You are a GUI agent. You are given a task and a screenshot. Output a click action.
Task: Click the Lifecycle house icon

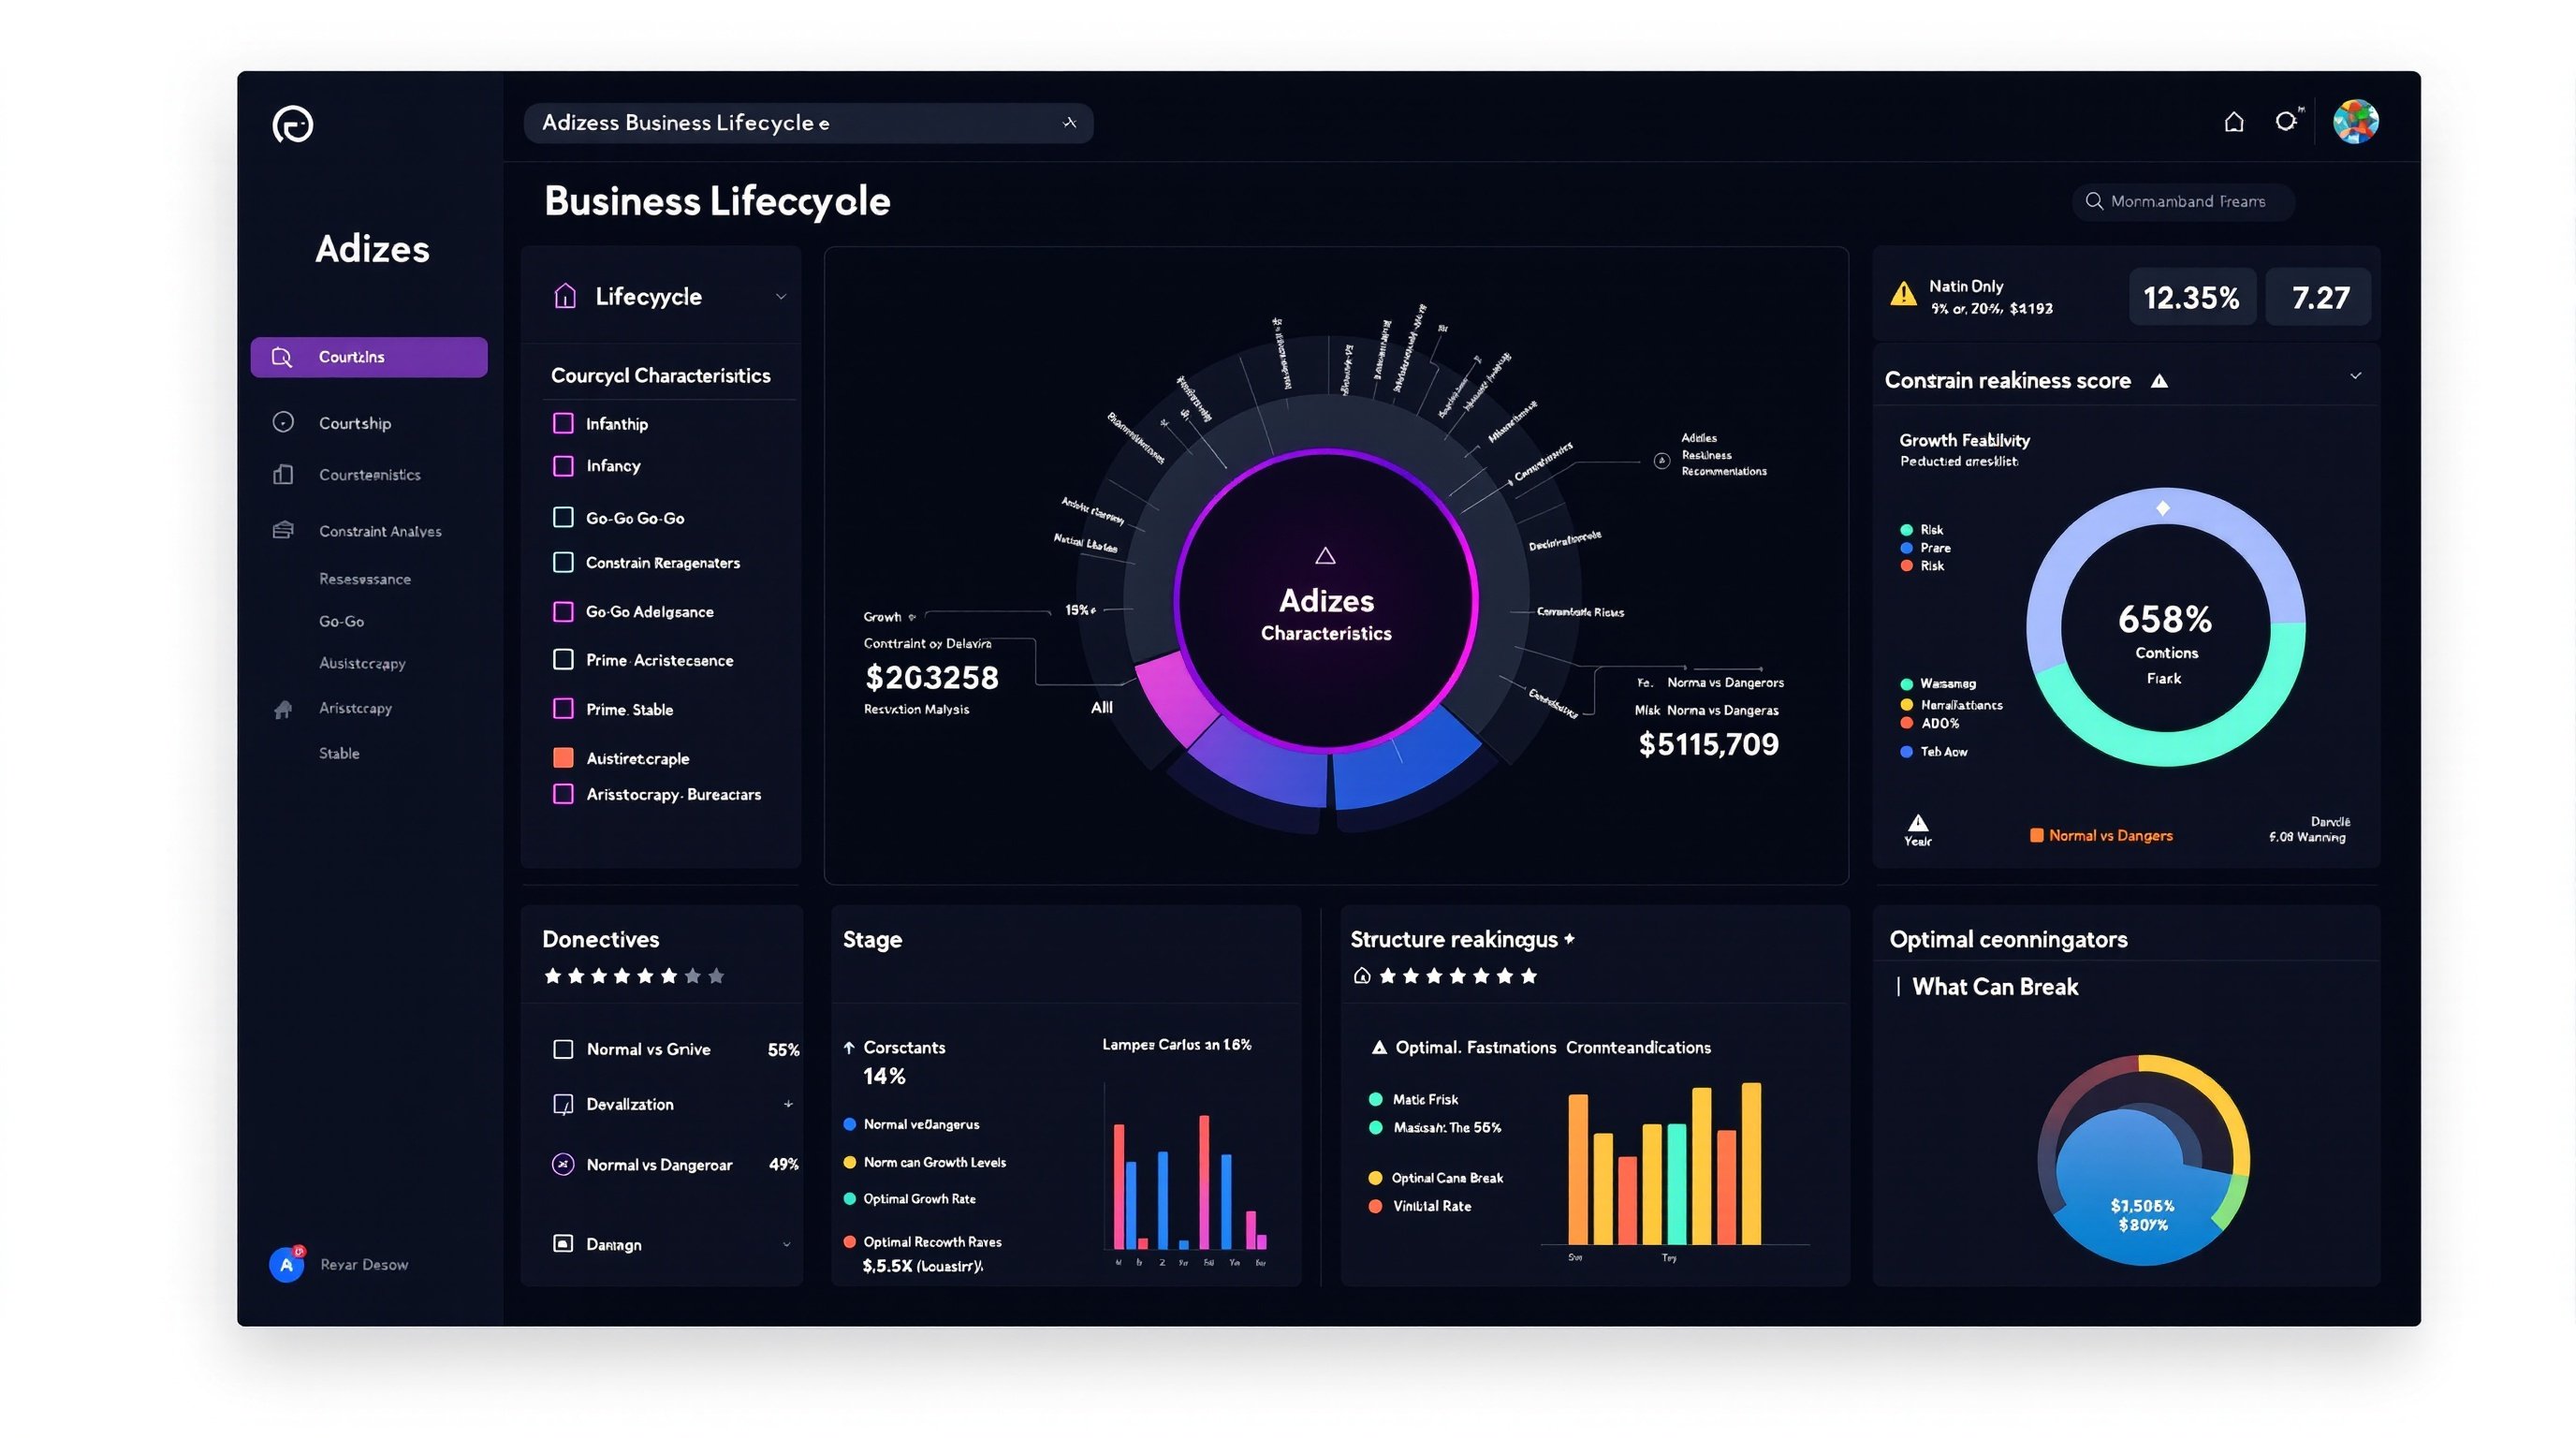(x=565, y=296)
